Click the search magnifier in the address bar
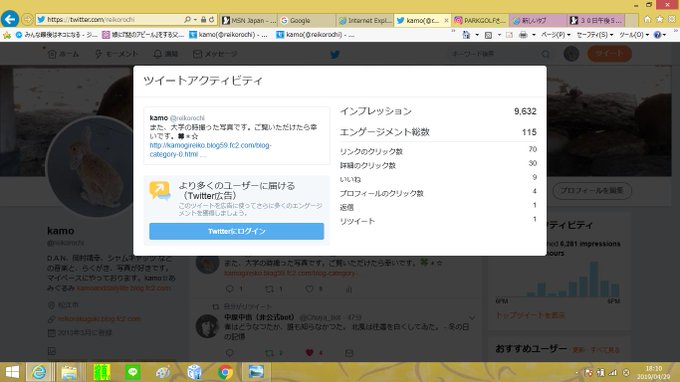The width and height of the screenshot is (680, 382). pos(187,20)
